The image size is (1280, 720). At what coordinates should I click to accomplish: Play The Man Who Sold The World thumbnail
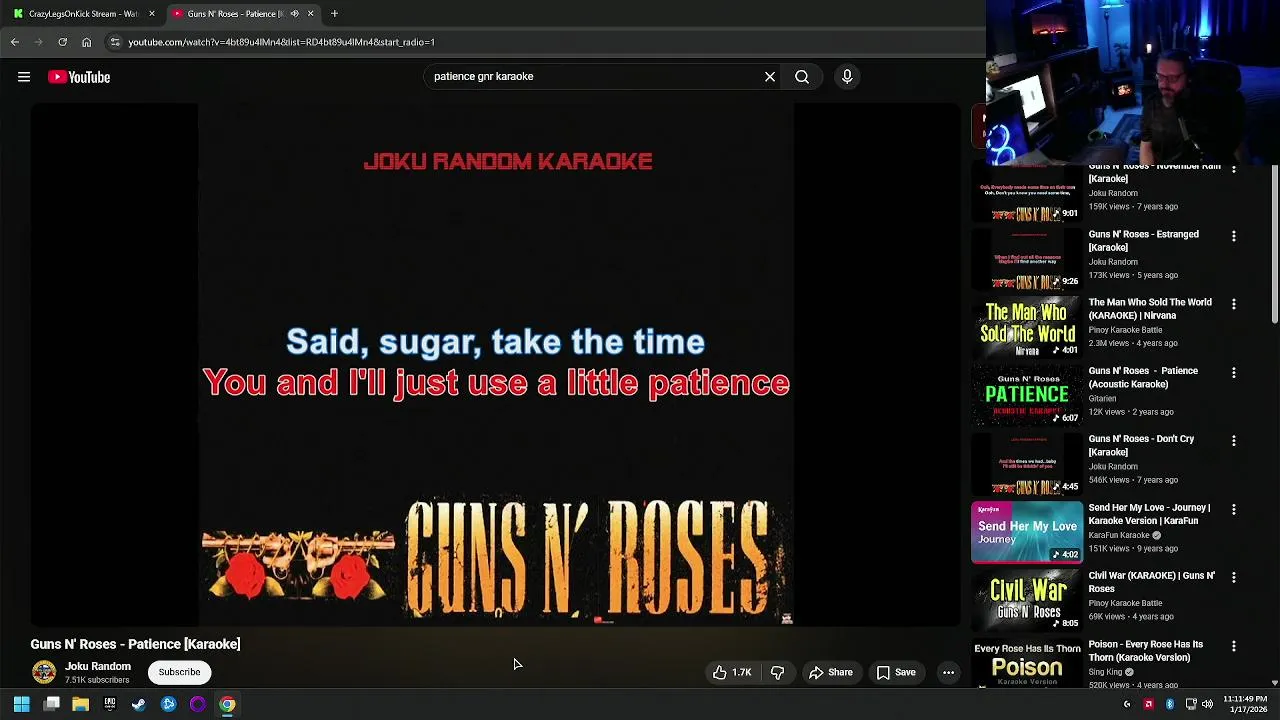click(1027, 328)
